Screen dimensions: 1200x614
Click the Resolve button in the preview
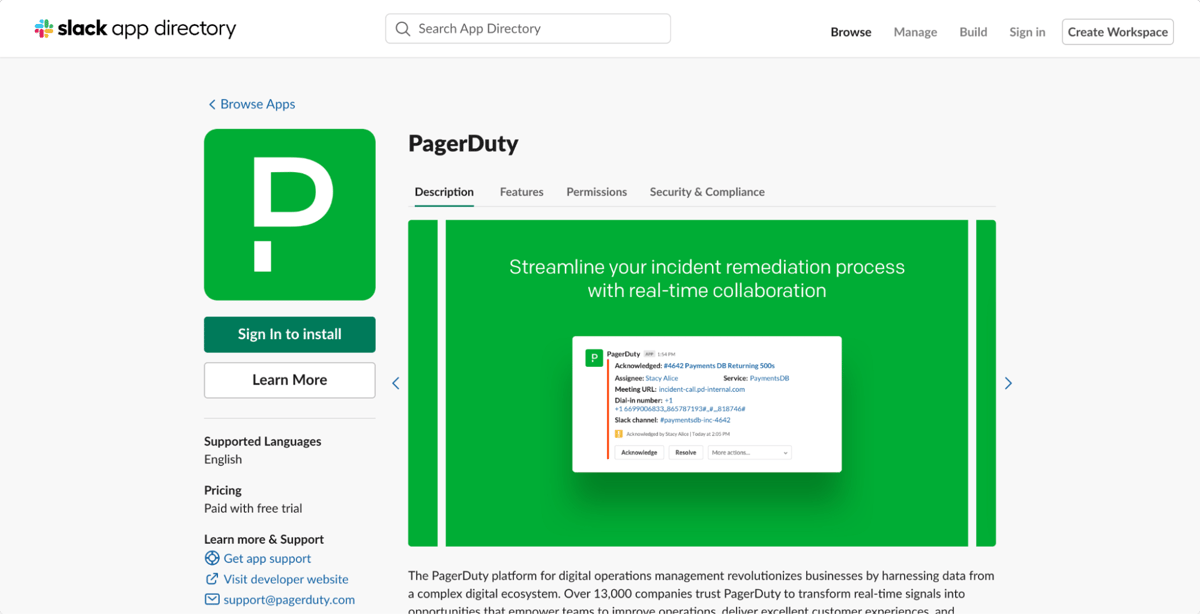[x=686, y=453]
